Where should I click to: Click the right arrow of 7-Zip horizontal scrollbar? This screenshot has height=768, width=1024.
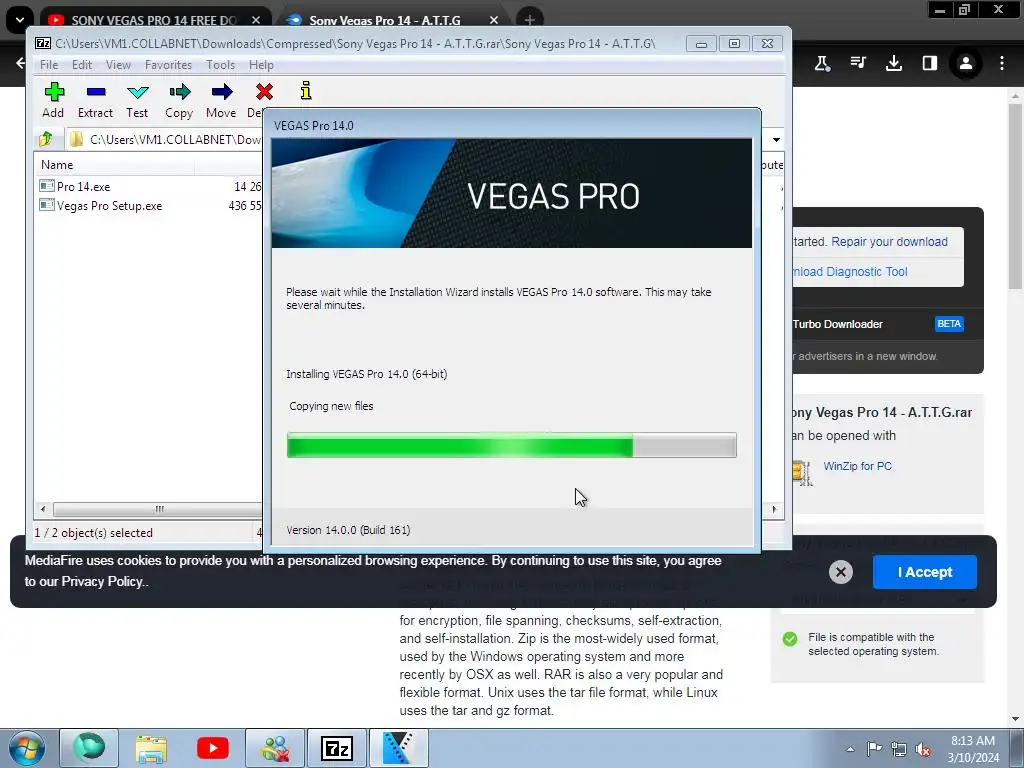(x=775, y=509)
